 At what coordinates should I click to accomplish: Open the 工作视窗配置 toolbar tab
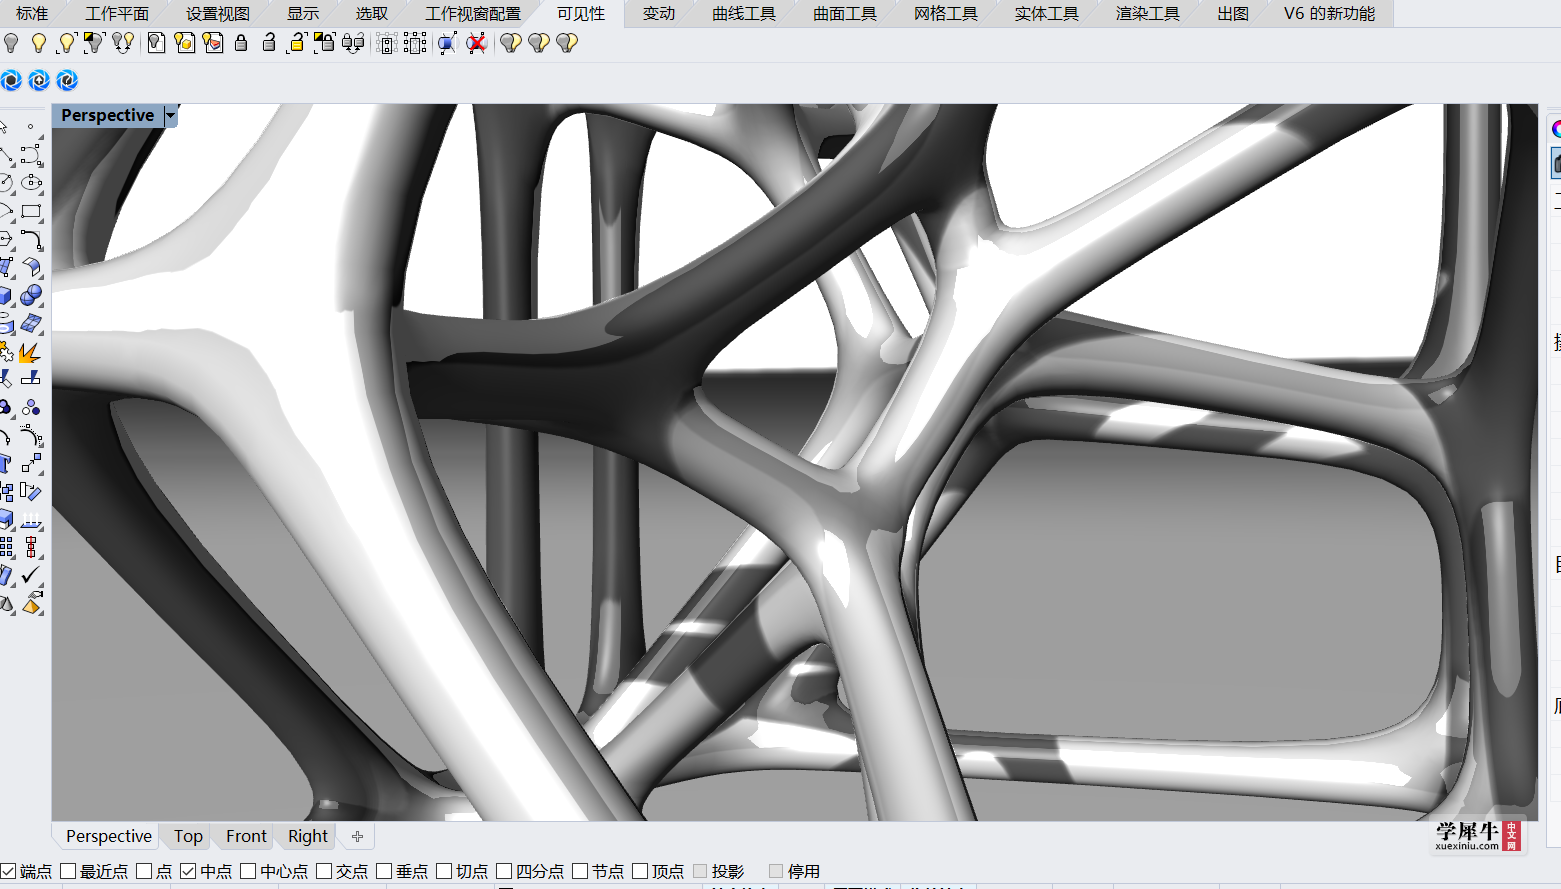(x=473, y=13)
